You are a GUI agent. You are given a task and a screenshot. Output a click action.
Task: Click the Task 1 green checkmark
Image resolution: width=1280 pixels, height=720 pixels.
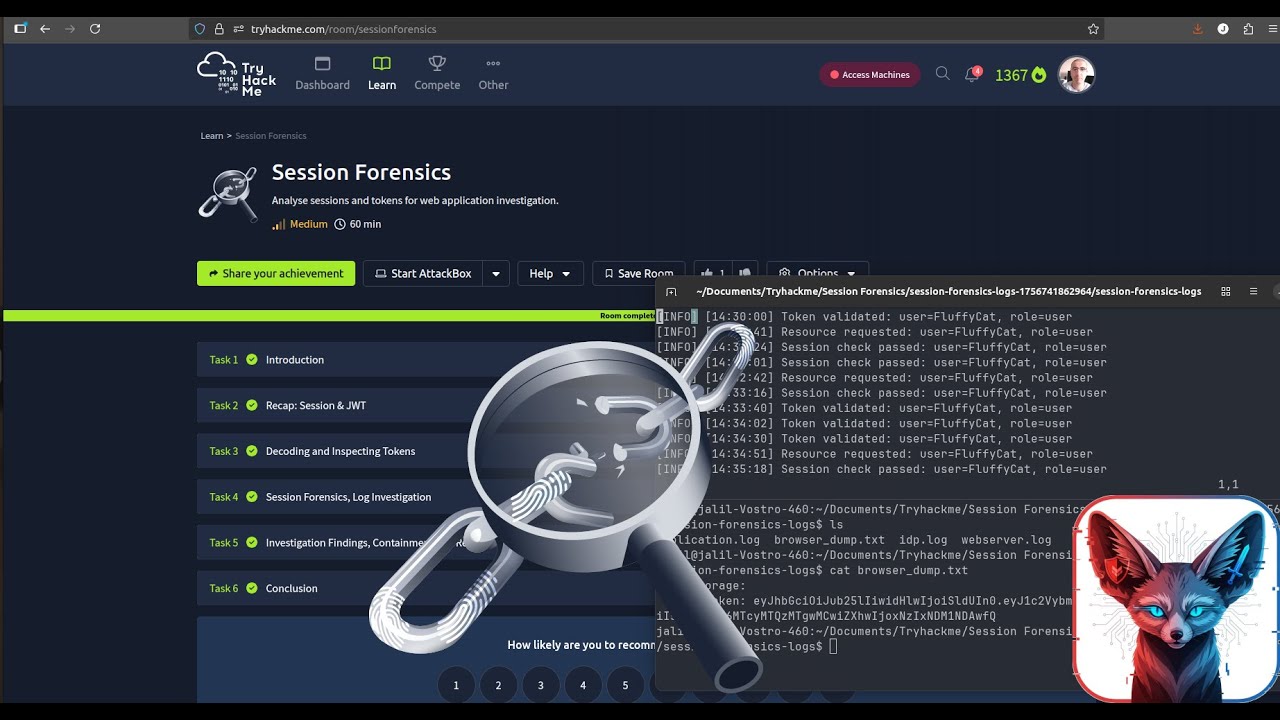[x=252, y=360]
